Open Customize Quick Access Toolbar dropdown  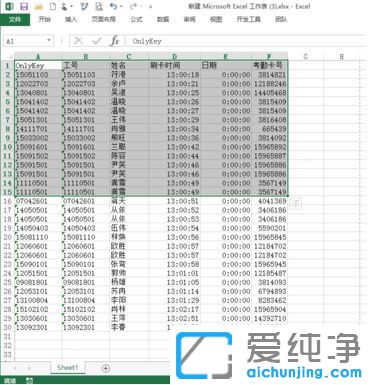[151, 6]
